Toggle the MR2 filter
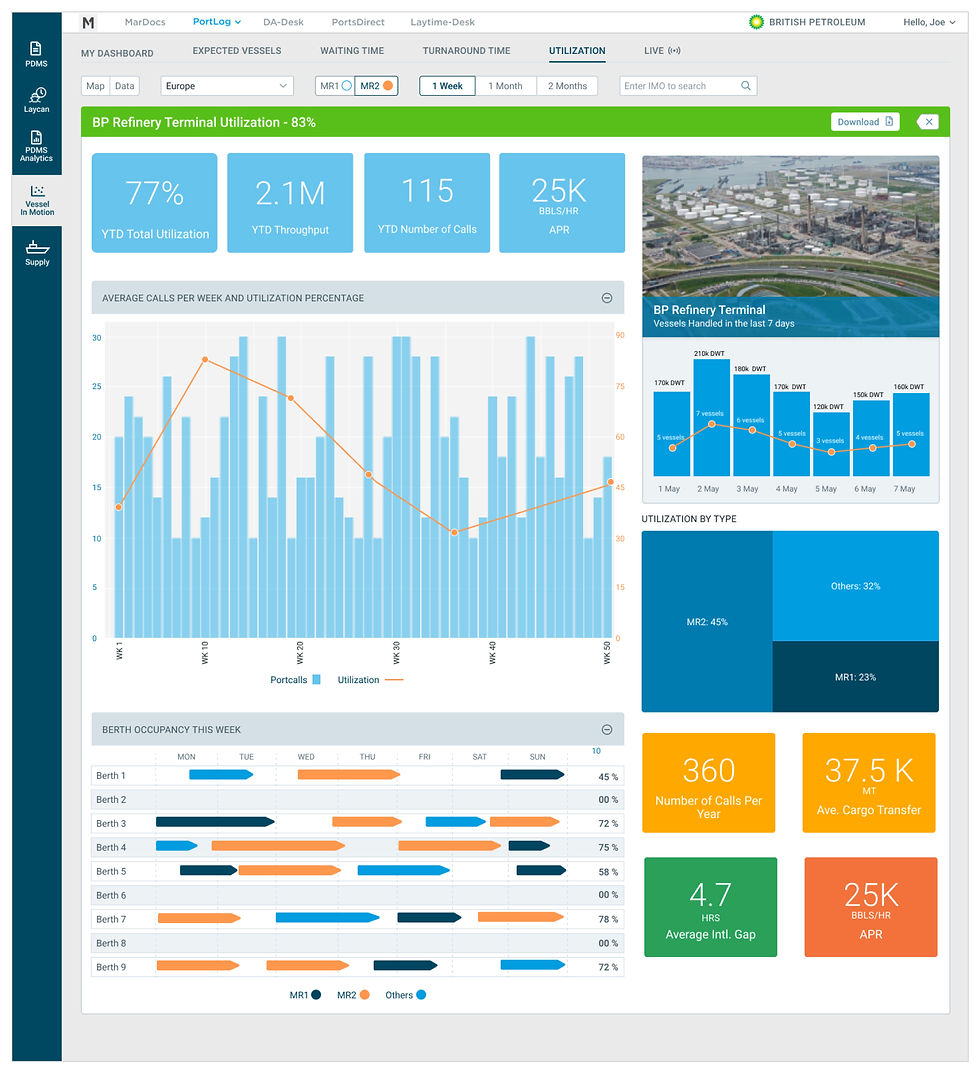The width and height of the screenshot is (980, 1074). 376,86
